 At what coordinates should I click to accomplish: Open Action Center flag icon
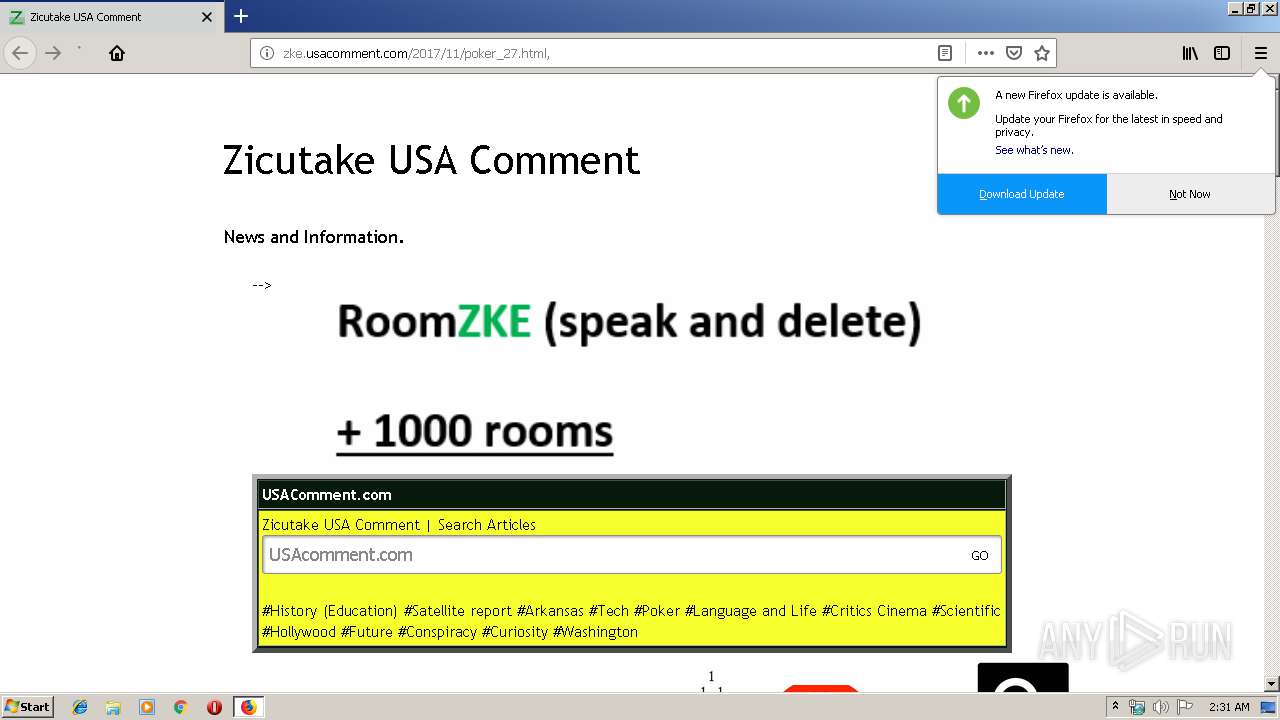pos(1185,707)
